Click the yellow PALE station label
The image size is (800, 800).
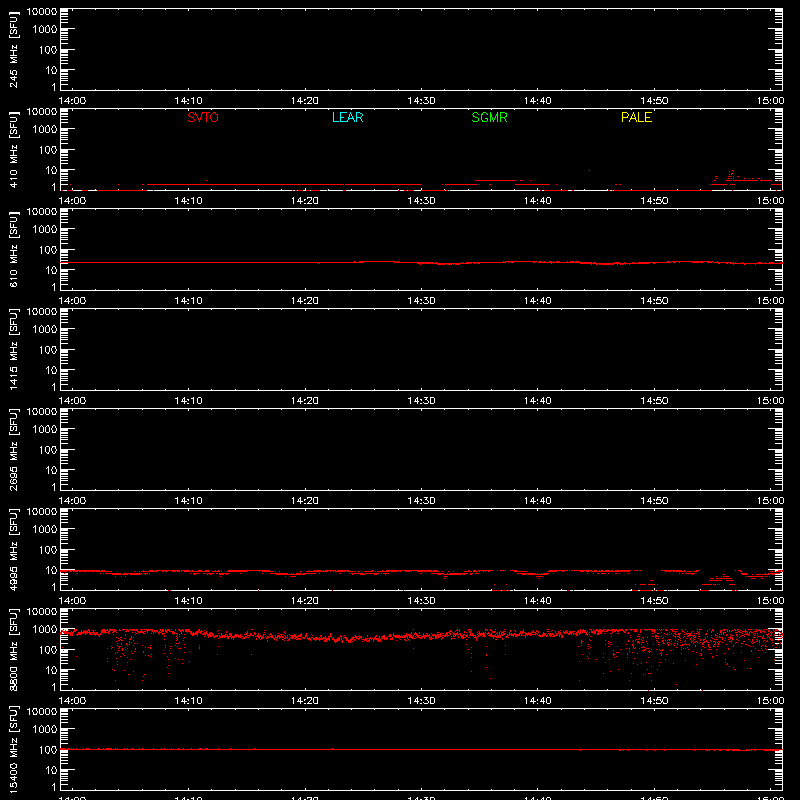[x=636, y=117]
